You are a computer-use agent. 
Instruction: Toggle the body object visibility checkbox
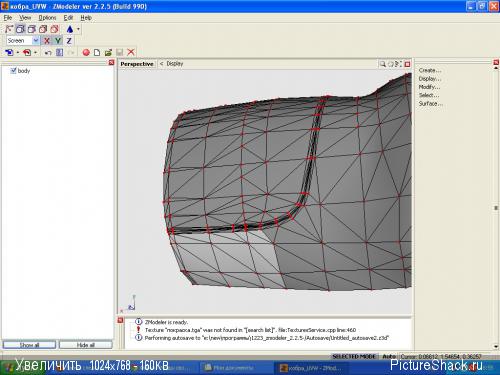click(13, 70)
